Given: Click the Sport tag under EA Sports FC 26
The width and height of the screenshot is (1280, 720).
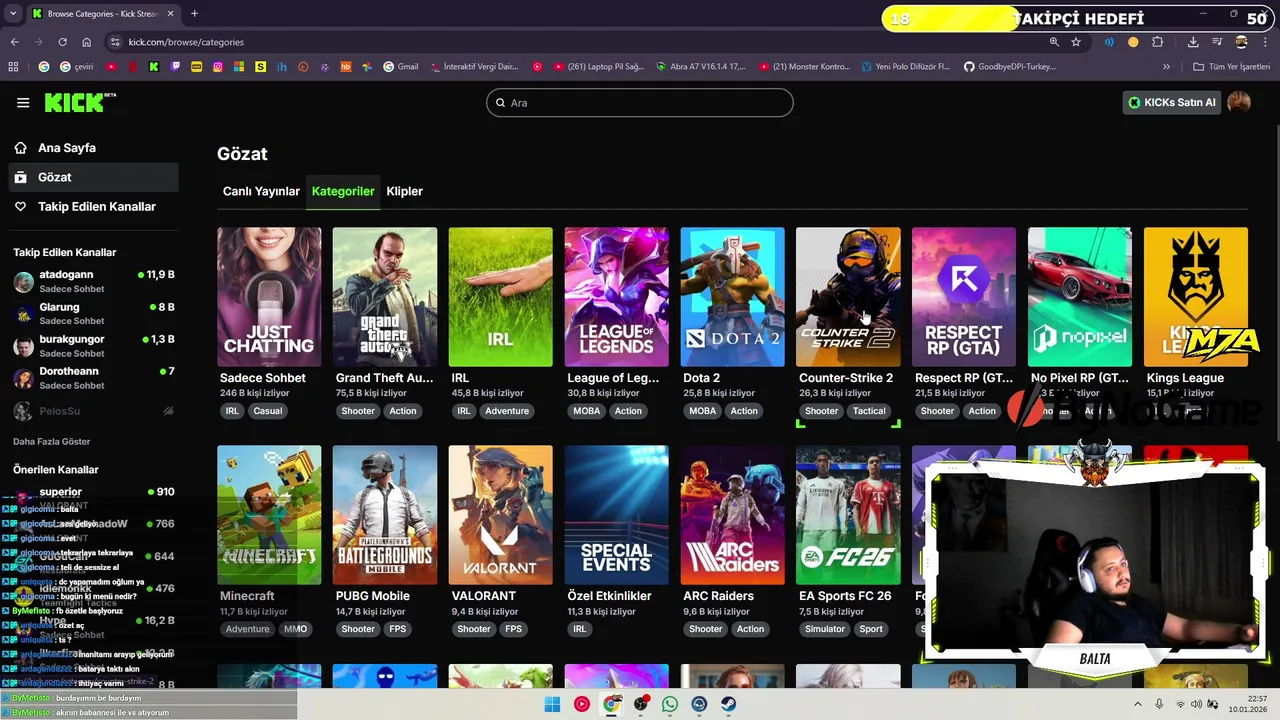Looking at the screenshot, I should [871, 629].
